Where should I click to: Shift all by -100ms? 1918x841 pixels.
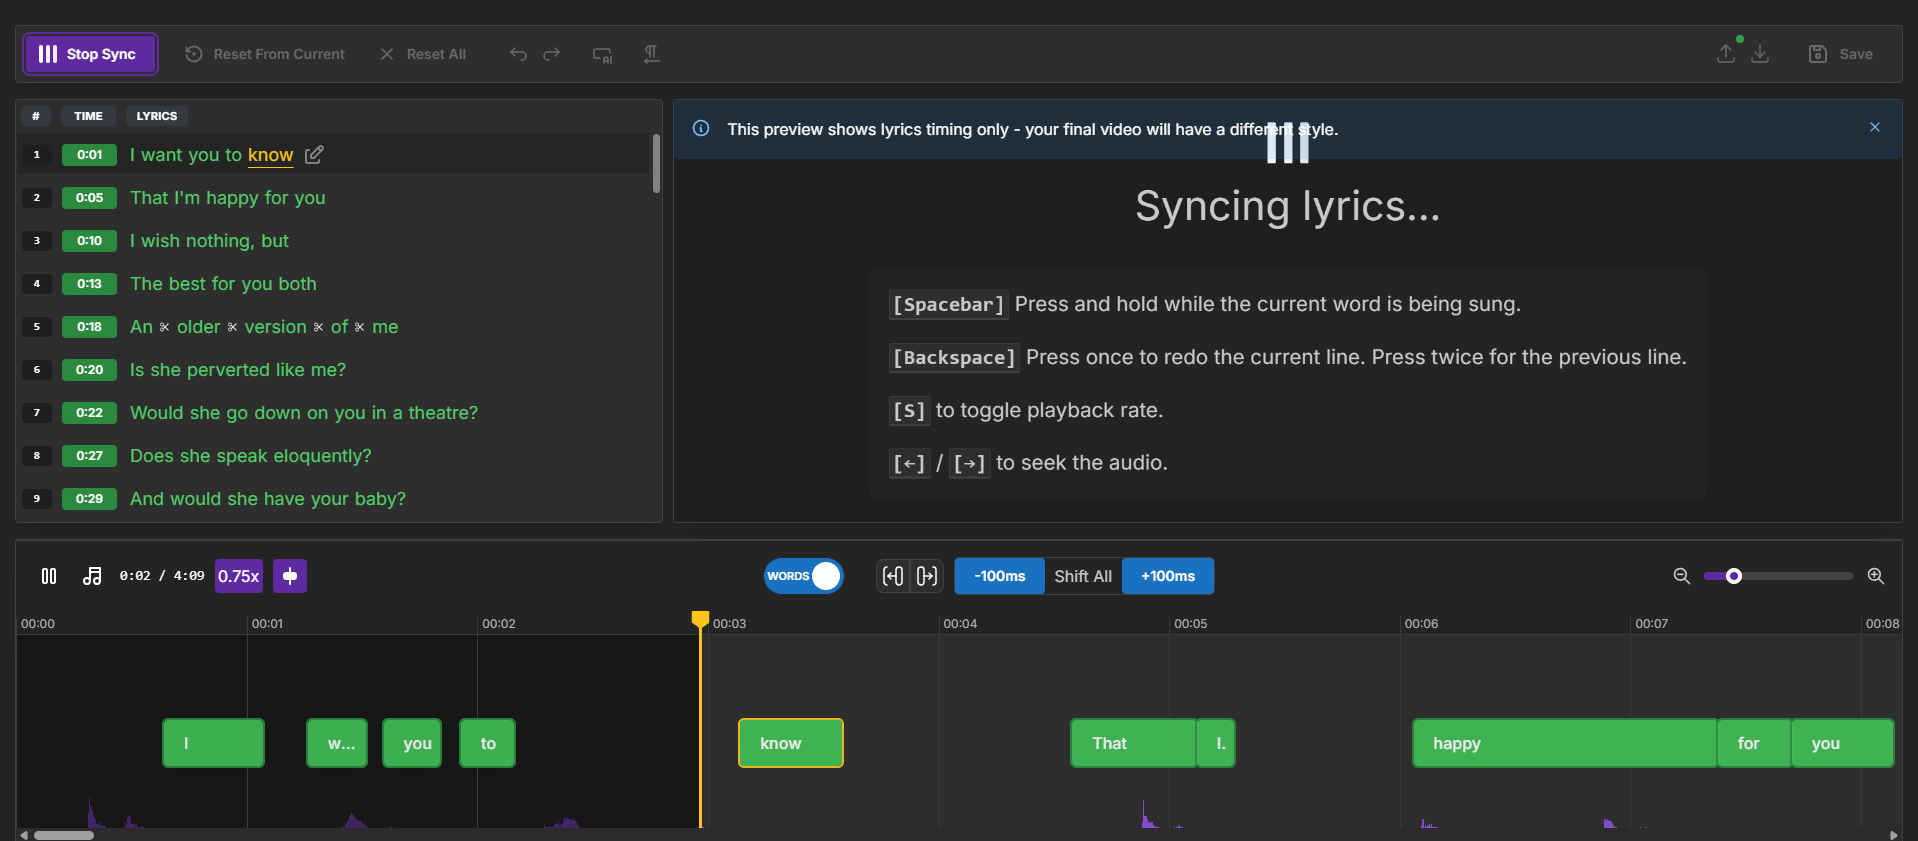coord(1000,576)
